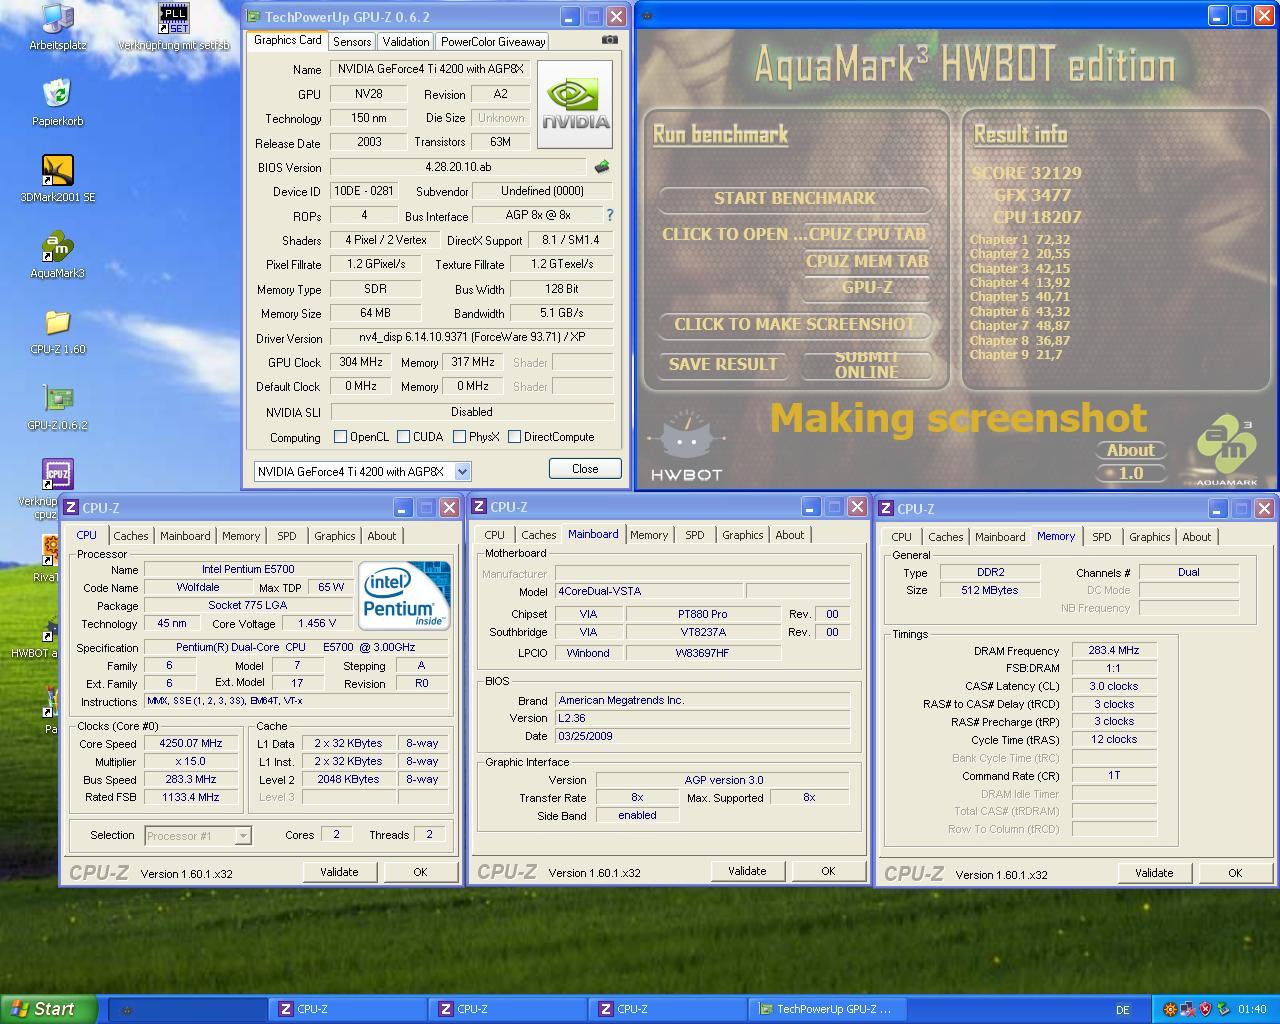Image resolution: width=1280 pixels, height=1024 pixels.
Task: Click Close button in GPU-Z
Action: 585,468
